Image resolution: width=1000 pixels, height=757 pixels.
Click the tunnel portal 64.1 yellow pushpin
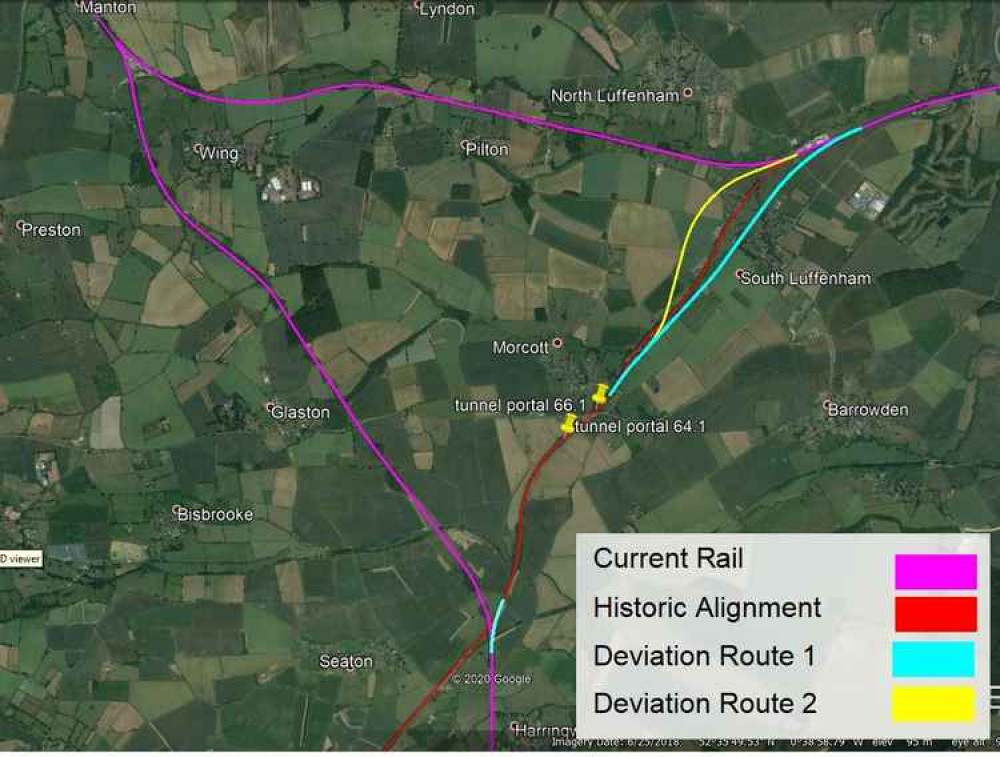coord(568,423)
